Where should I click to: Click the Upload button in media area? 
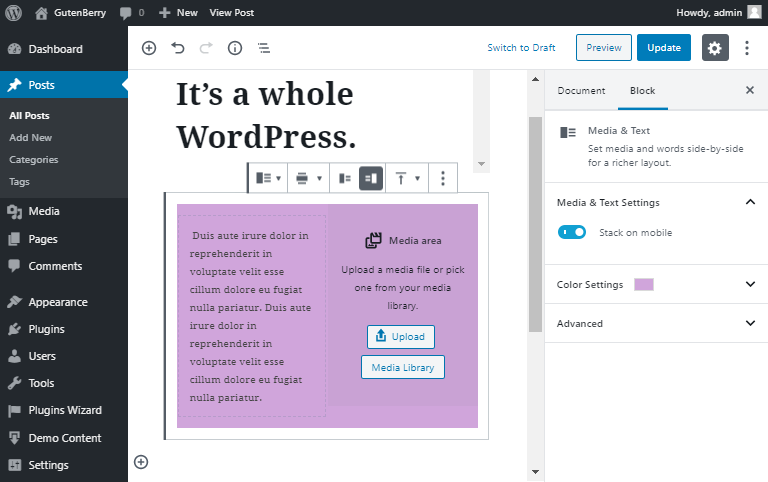click(x=401, y=337)
